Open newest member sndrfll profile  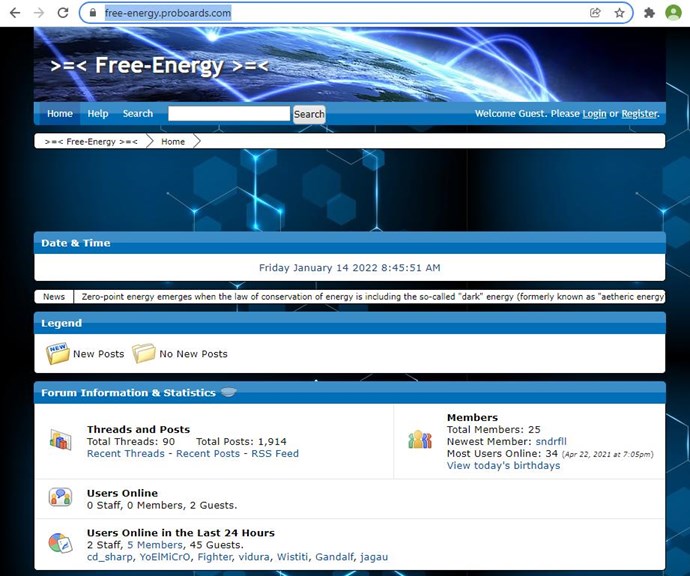(x=551, y=441)
